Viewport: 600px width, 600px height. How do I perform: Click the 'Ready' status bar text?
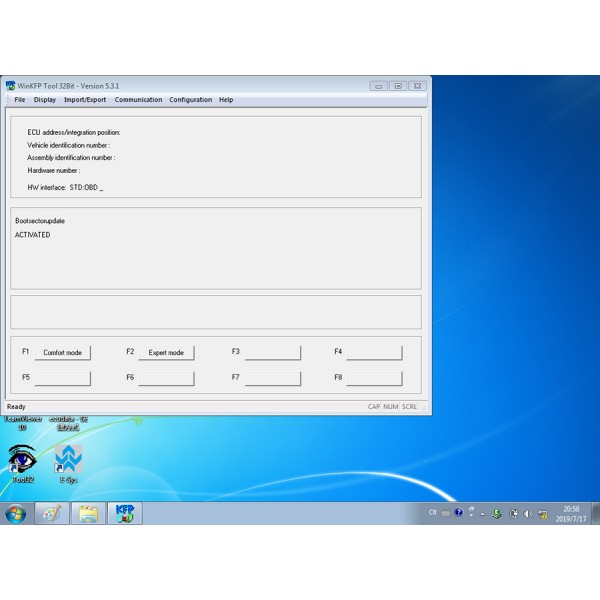[x=16, y=407]
